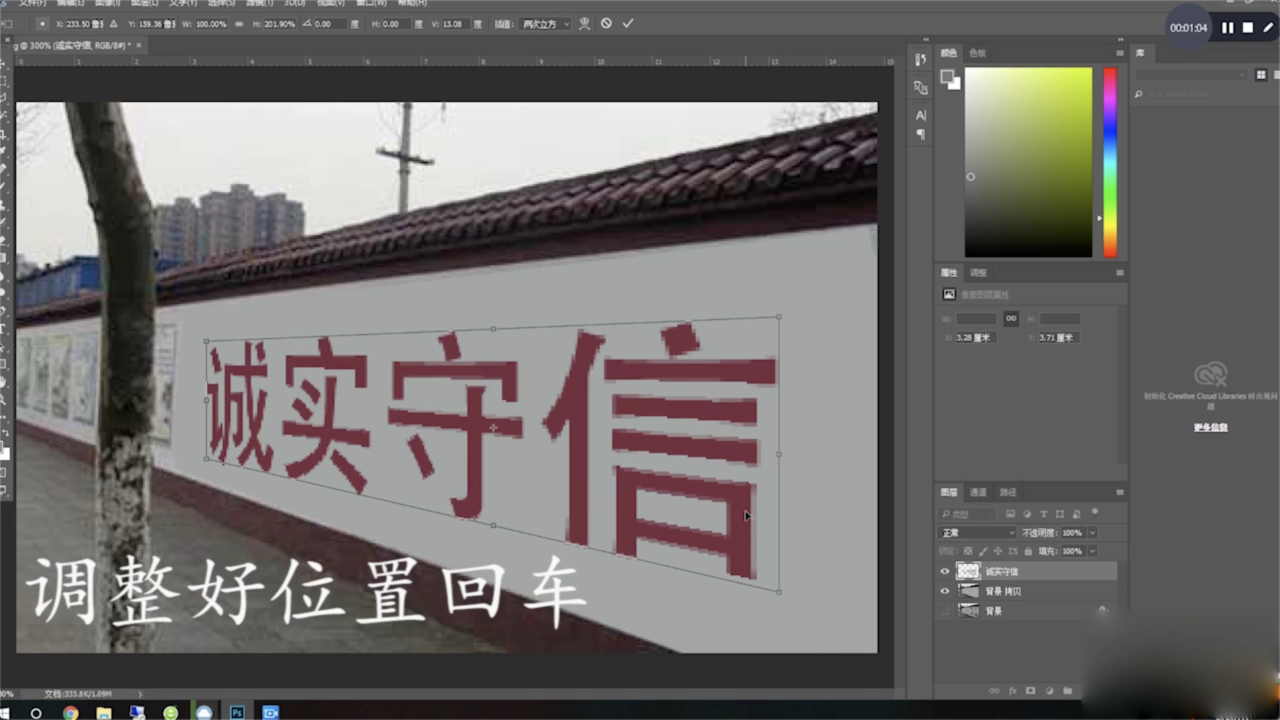1280x720 pixels.
Task: Filter layers by type layer (T) icon
Action: click(x=1044, y=514)
